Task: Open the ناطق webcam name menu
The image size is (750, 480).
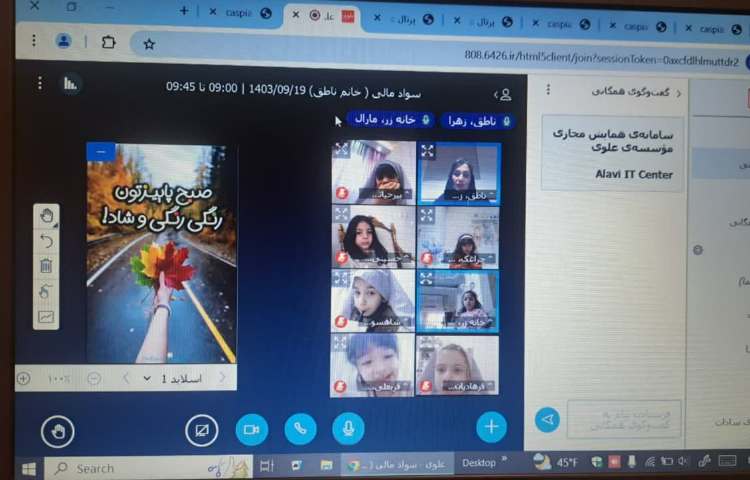Action: pos(470,195)
